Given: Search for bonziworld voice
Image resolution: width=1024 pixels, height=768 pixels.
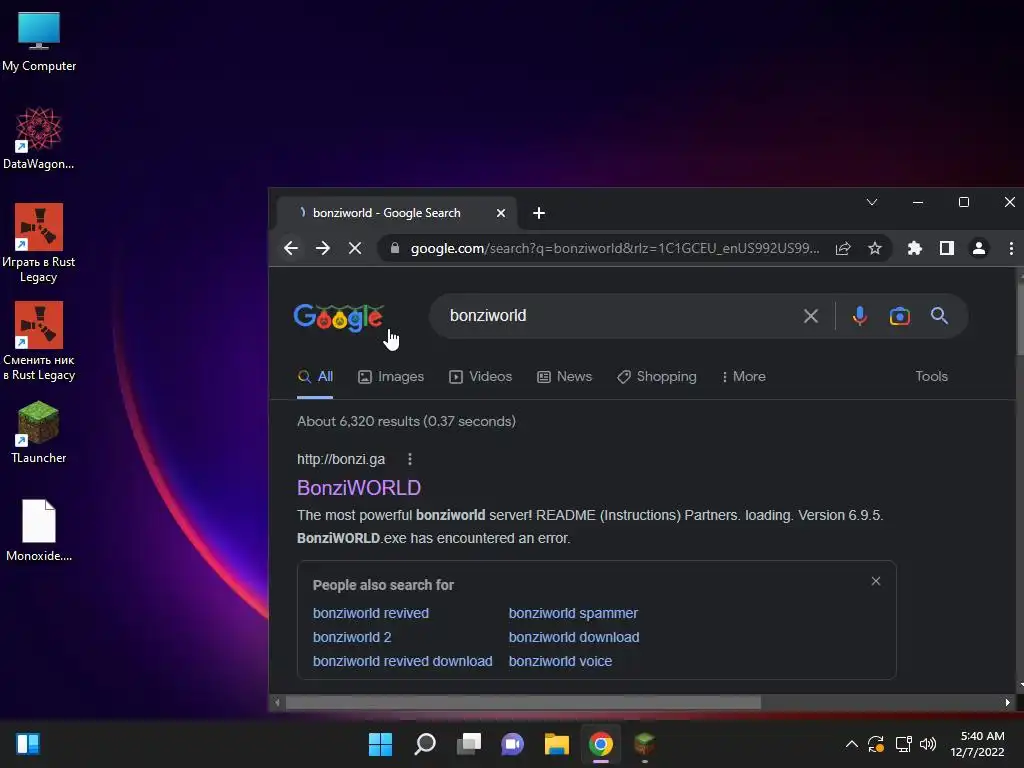Looking at the screenshot, I should (560, 661).
